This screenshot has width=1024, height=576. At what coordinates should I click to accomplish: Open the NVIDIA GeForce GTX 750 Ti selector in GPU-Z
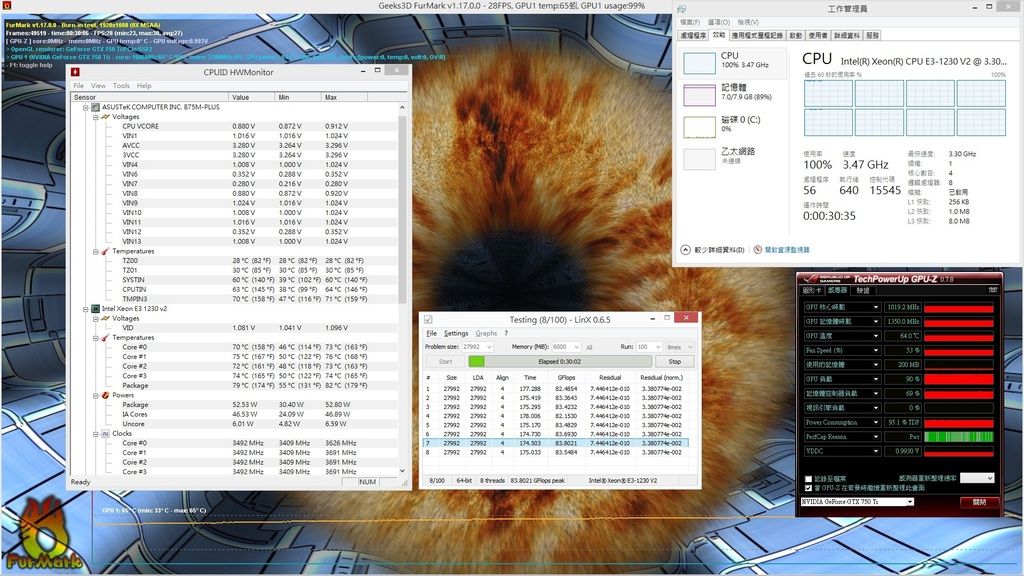click(x=857, y=502)
